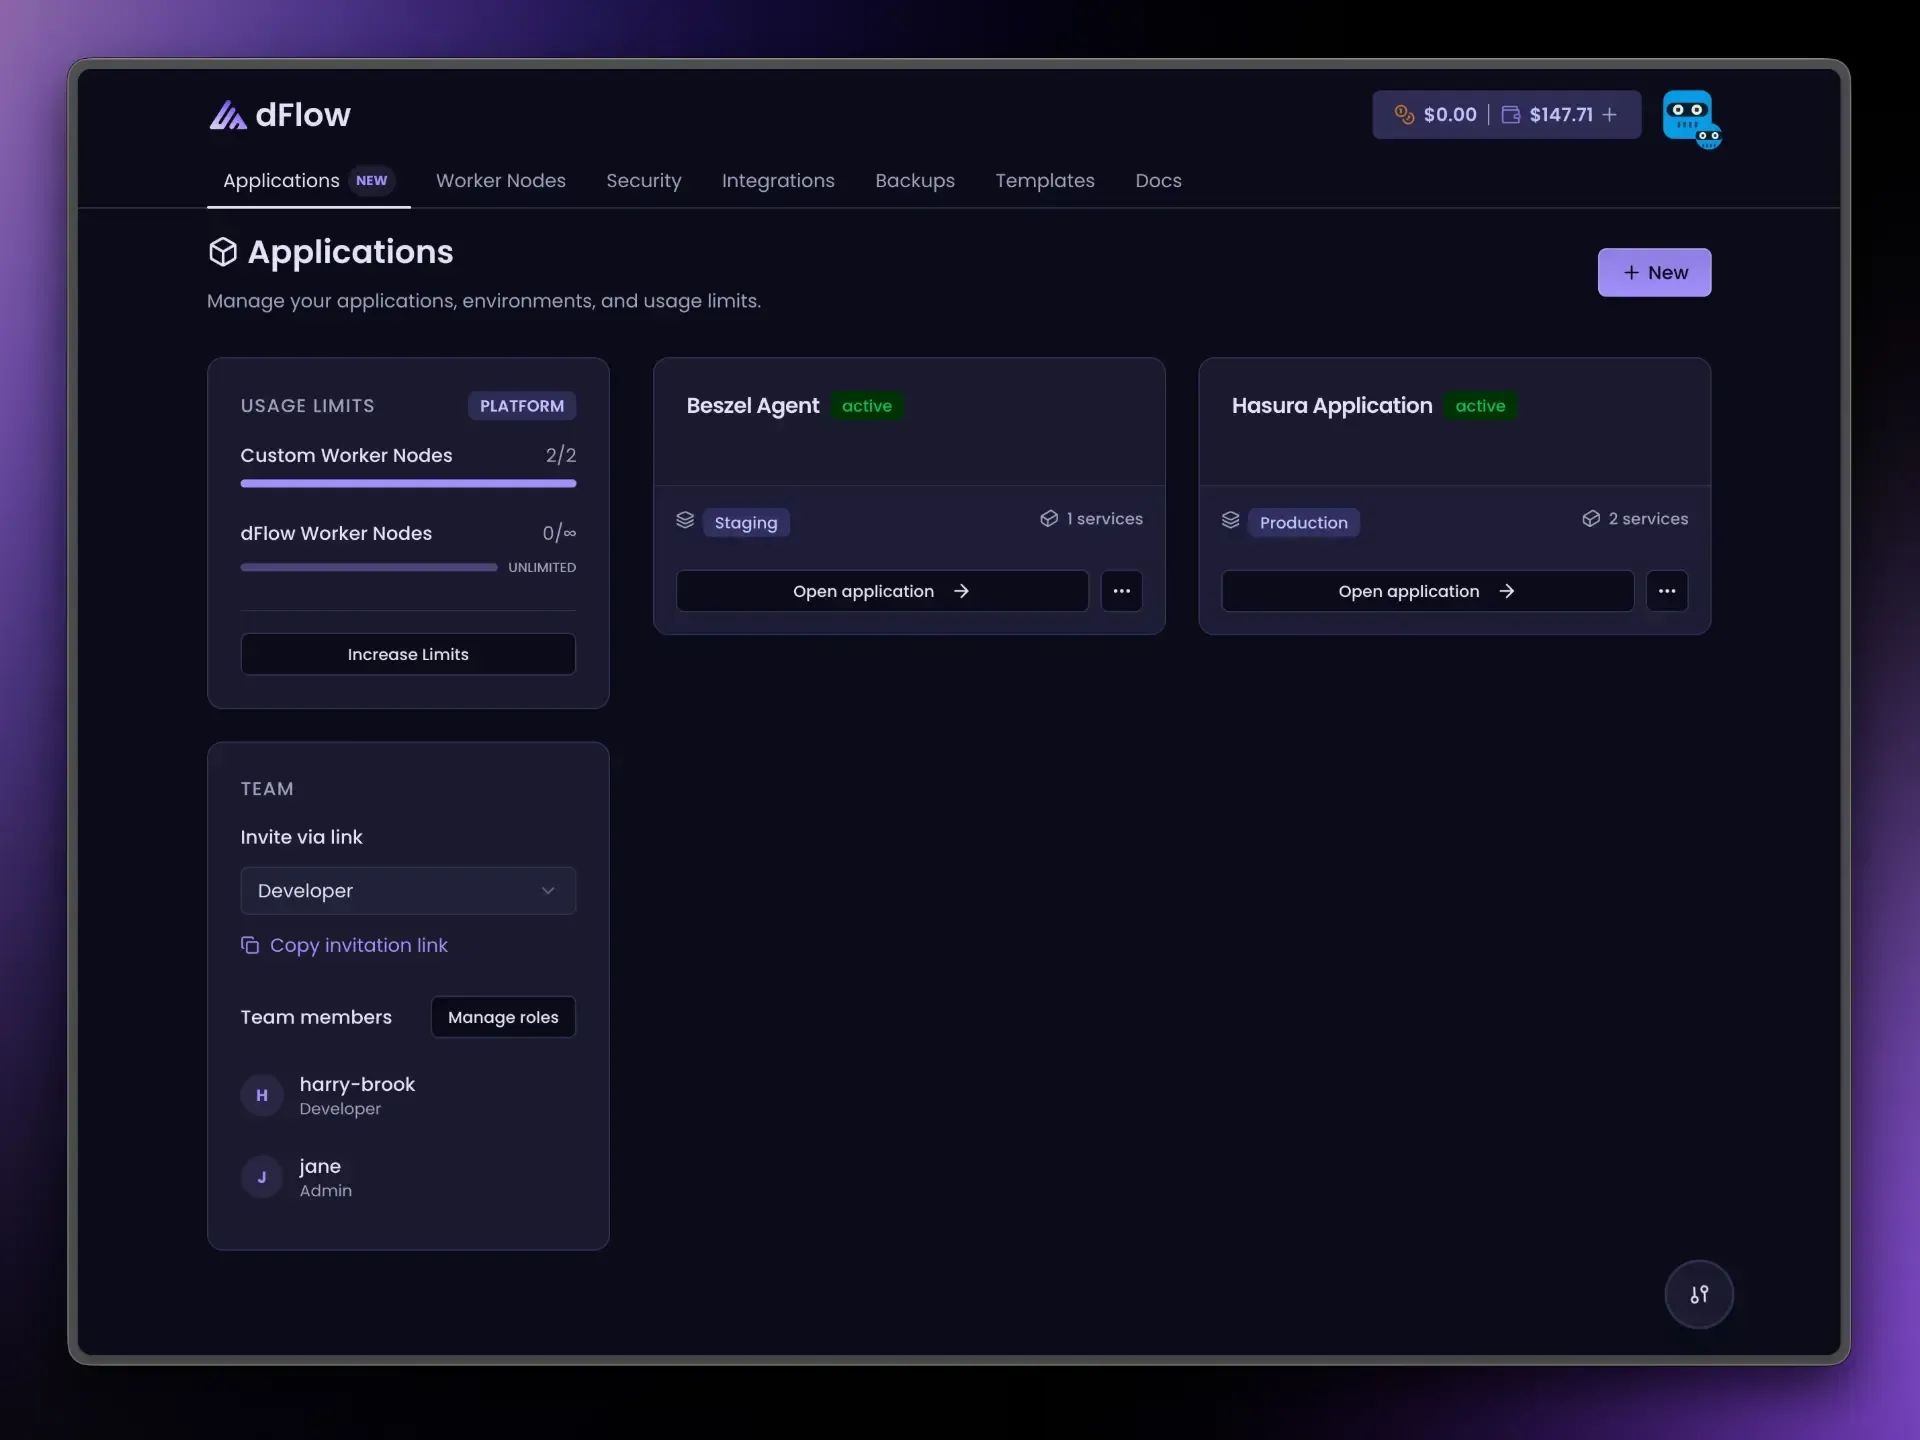1920x1440 pixels.
Task: Expand the Developer role dropdown
Action: [x=408, y=890]
